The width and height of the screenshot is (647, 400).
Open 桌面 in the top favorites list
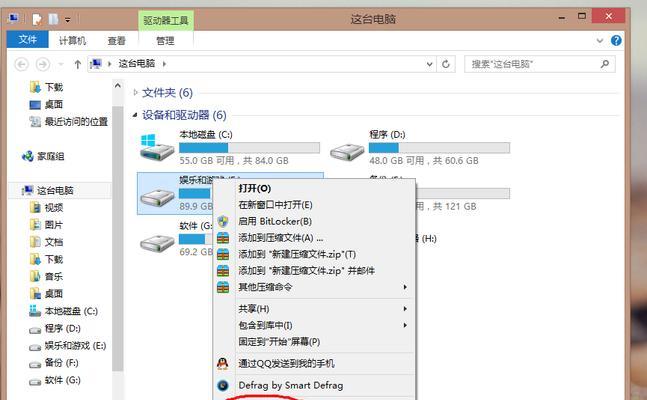(x=54, y=104)
